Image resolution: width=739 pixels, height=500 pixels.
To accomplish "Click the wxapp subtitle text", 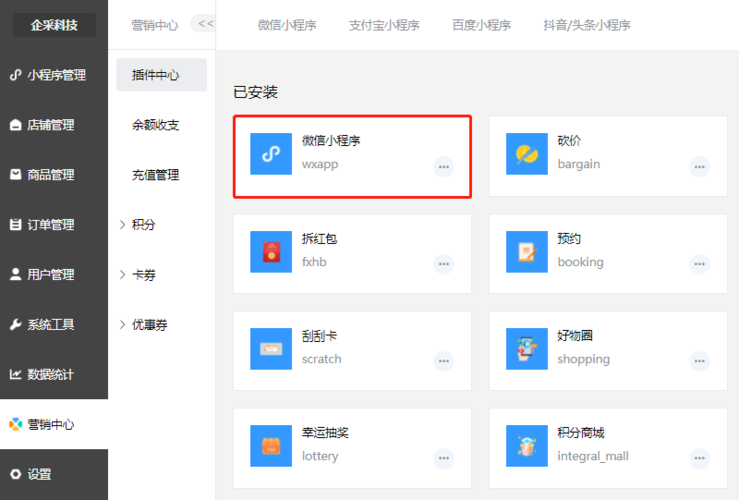I will [320, 164].
